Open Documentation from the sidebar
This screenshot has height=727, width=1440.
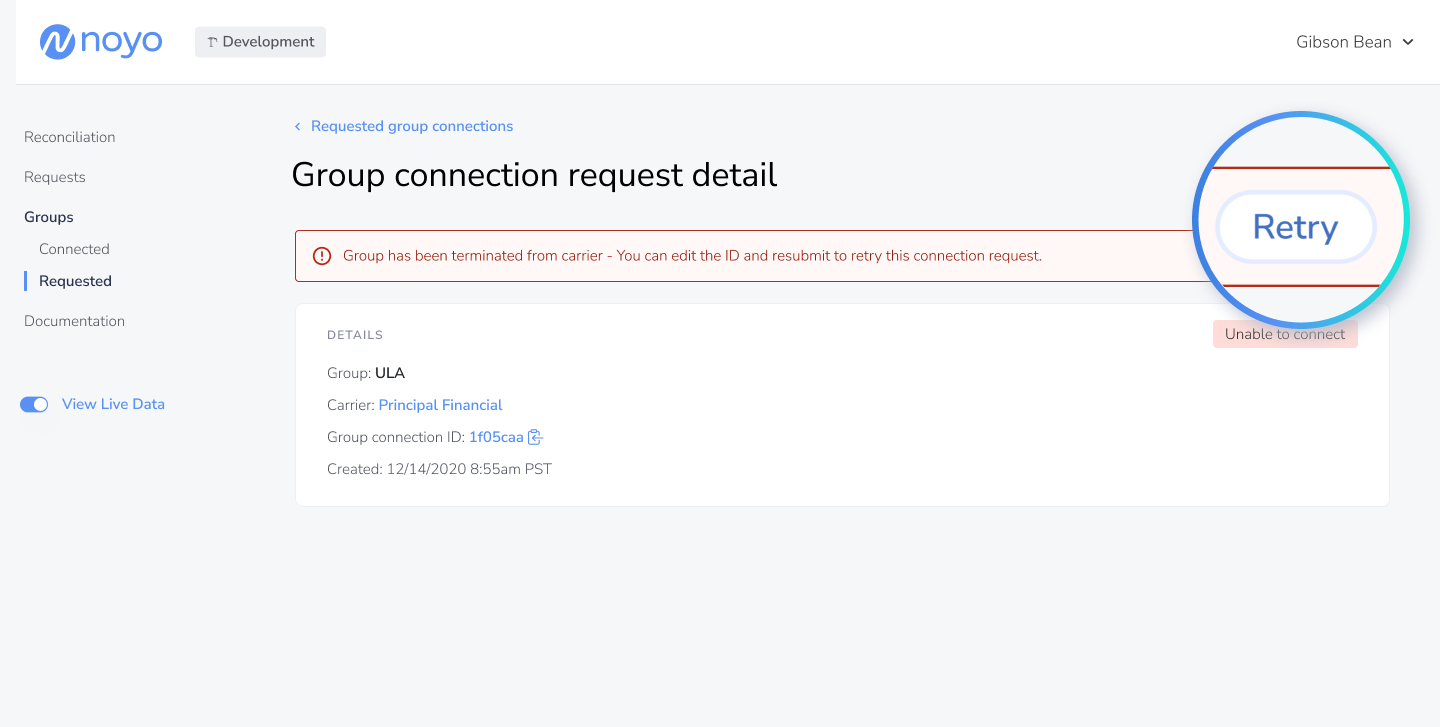[75, 321]
